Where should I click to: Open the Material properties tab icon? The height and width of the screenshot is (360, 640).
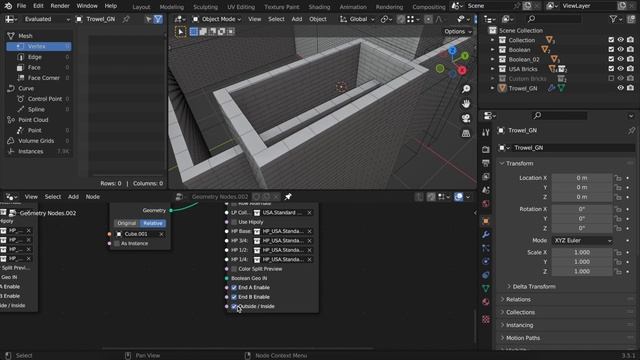(x=486, y=302)
